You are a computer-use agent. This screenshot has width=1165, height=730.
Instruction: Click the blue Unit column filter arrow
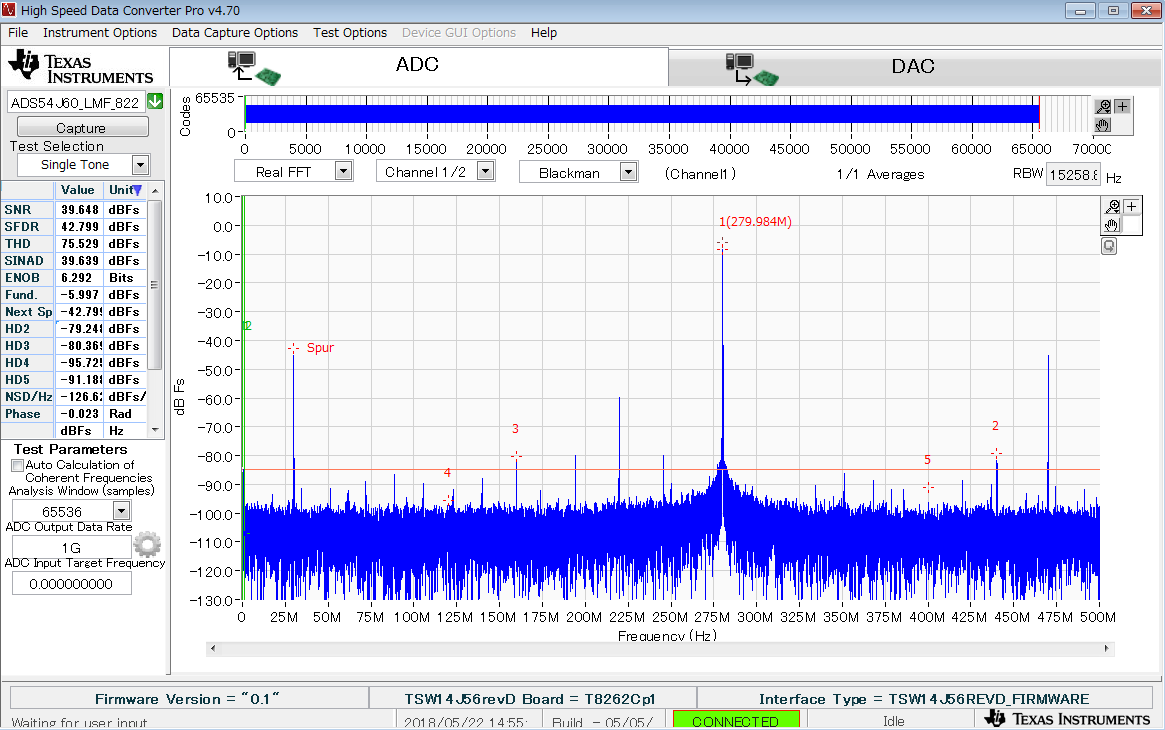pos(137,190)
